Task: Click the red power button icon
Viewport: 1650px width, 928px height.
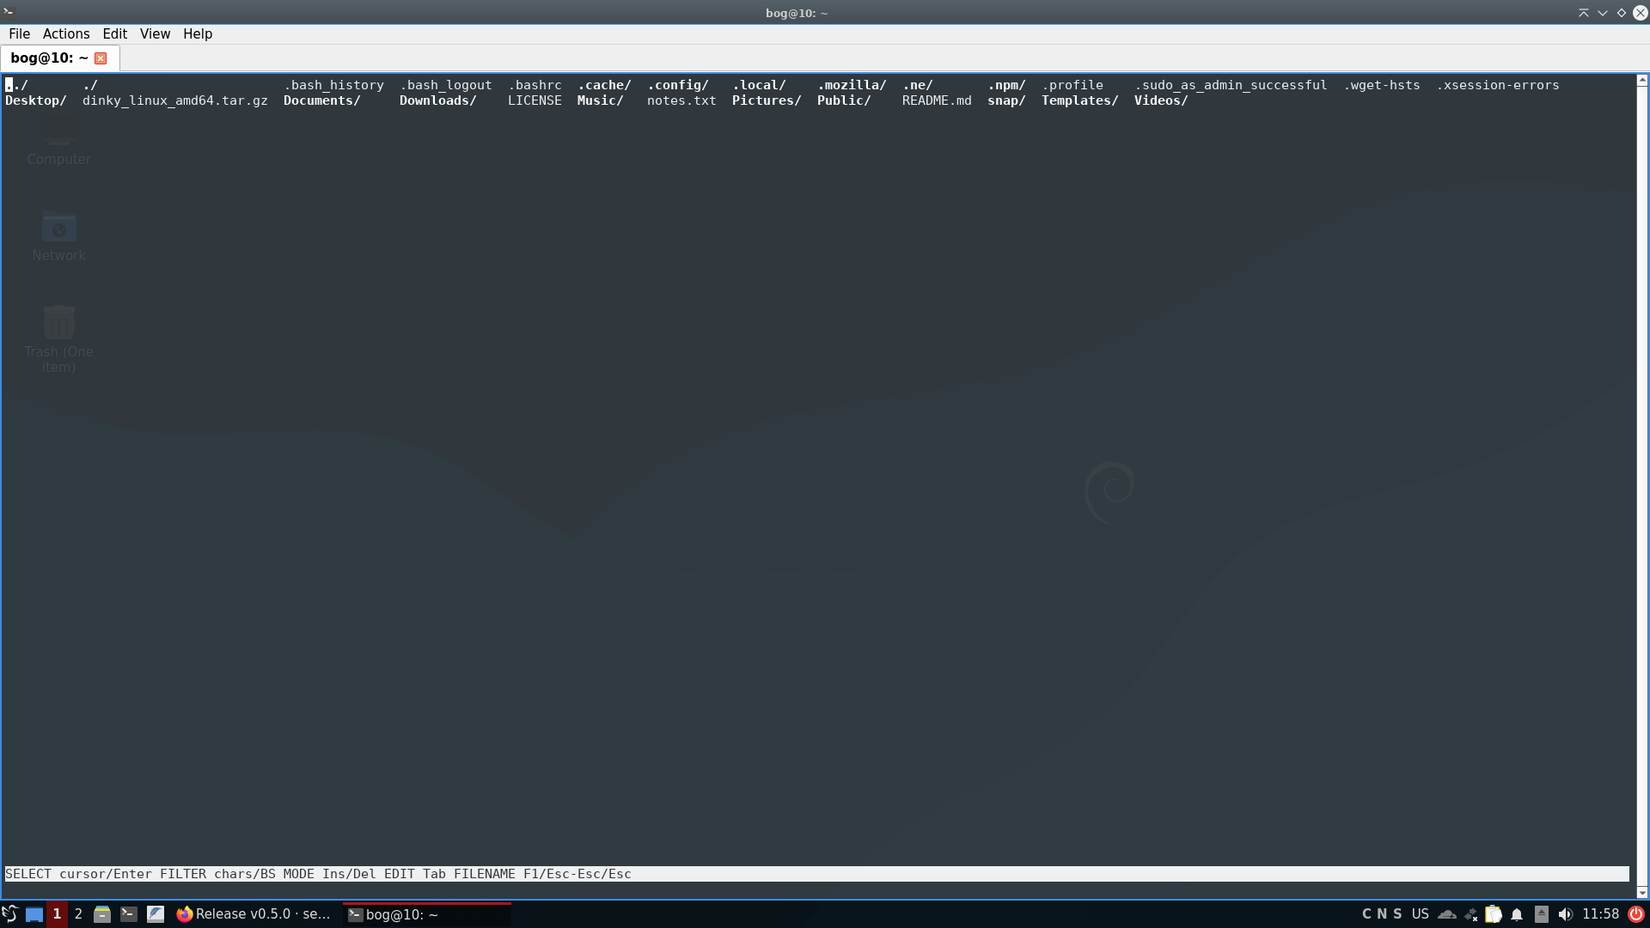Action: (x=1636, y=914)
